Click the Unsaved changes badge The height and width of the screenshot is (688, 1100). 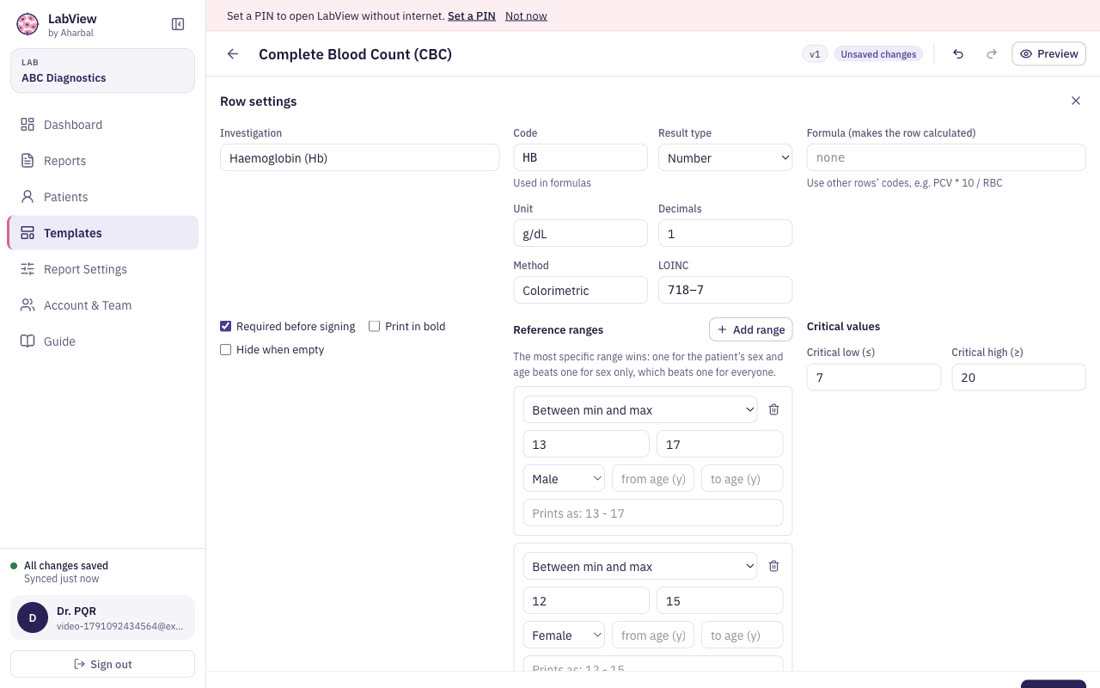pyautogui.click(x=878, y=54)
